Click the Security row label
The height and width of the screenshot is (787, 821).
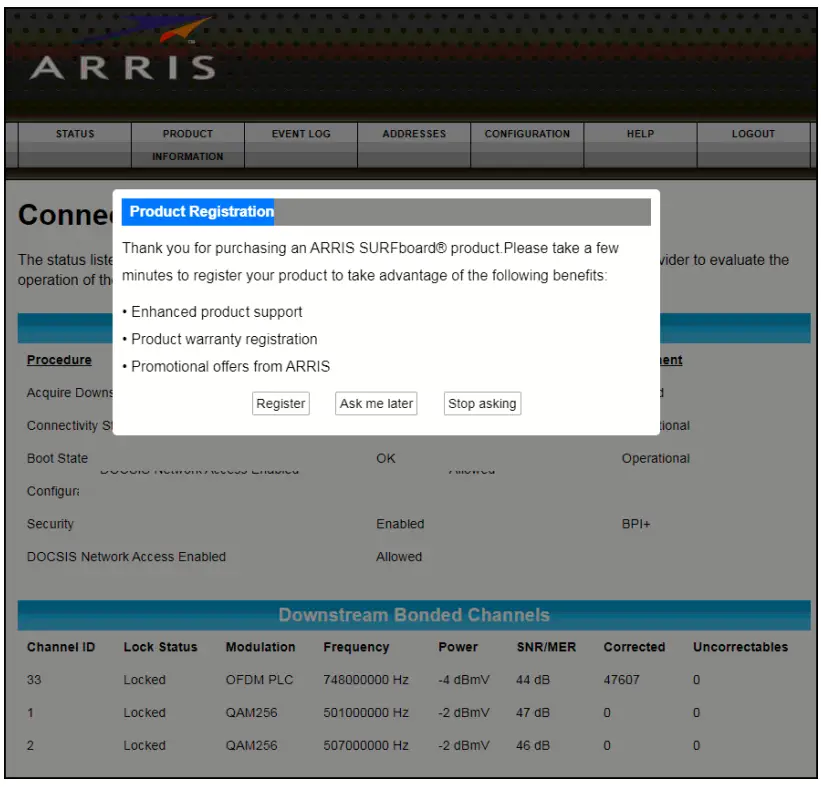(50, 524)
